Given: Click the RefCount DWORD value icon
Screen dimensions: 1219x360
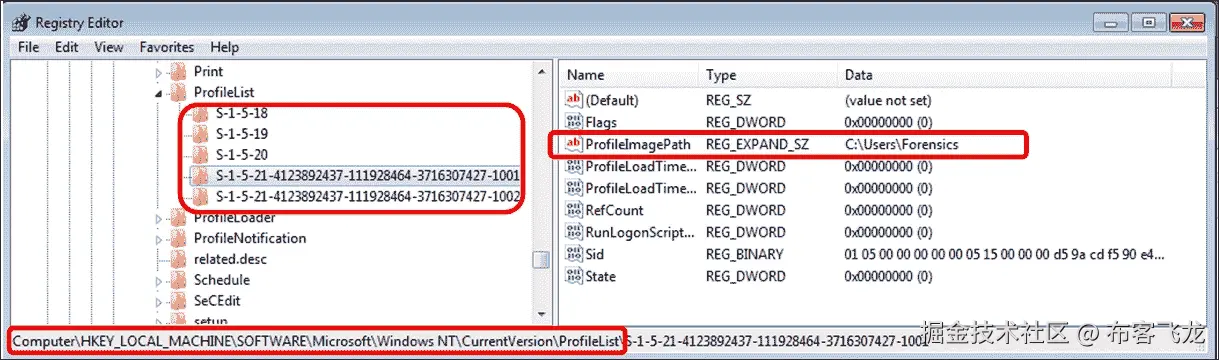Looking at the screenshot, I should coord(574,210).
